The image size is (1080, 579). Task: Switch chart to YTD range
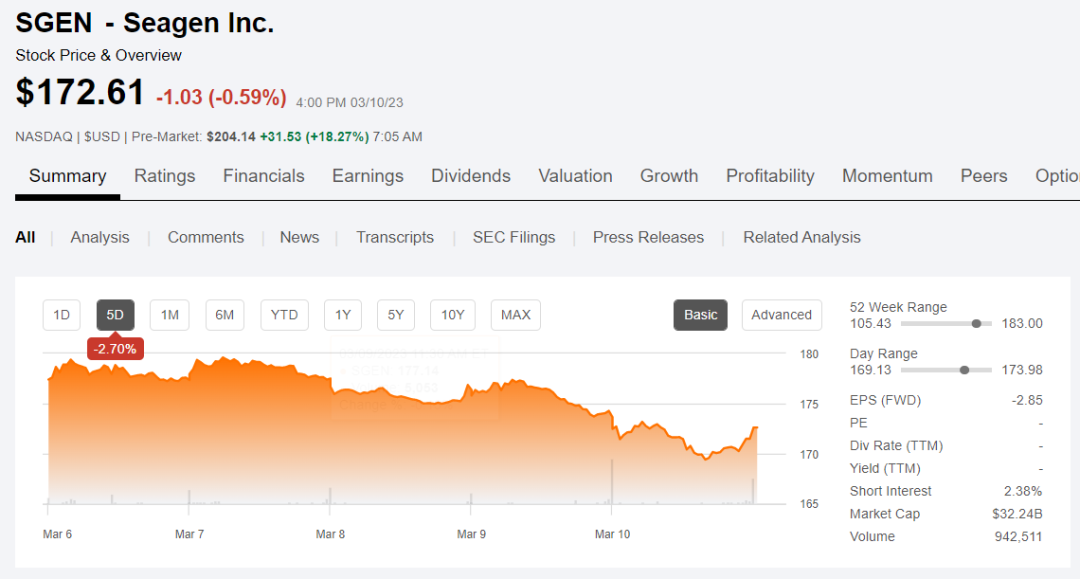[284, 315]
